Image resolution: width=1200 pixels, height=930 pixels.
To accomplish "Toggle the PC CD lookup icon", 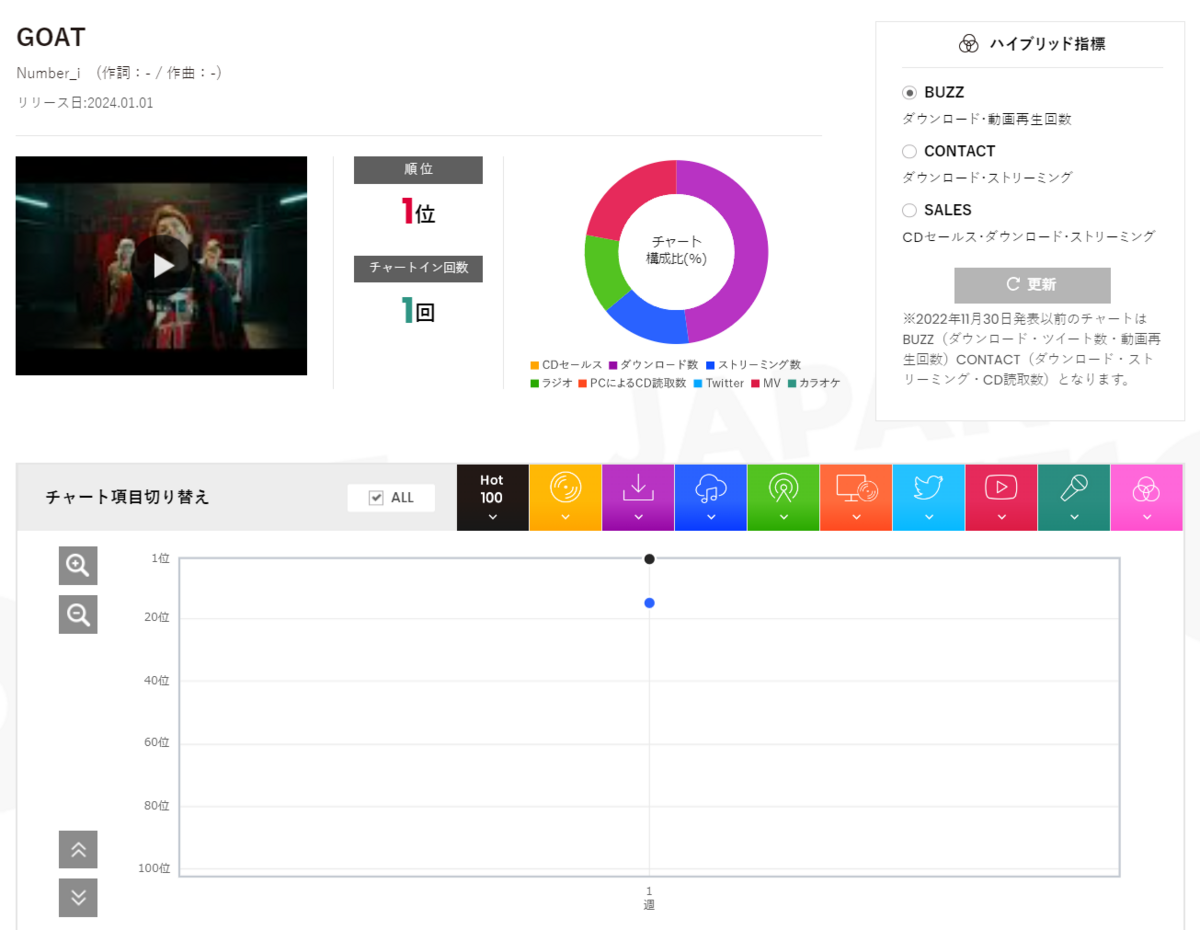I will (856, 497).
